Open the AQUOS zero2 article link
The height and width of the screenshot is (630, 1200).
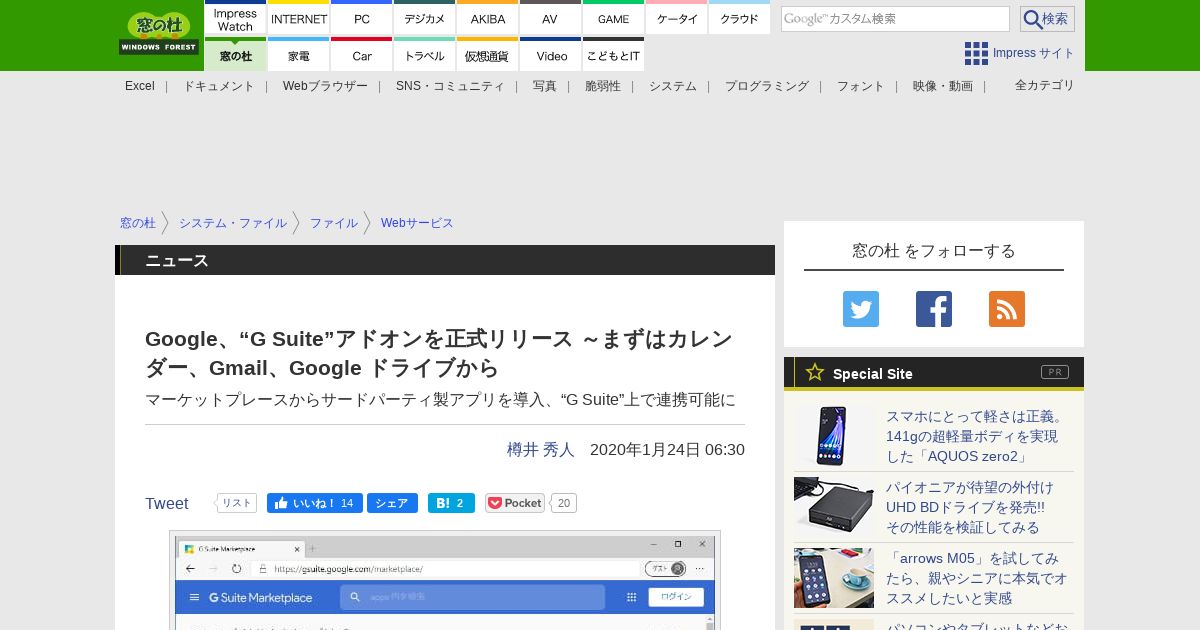[976, 436]
